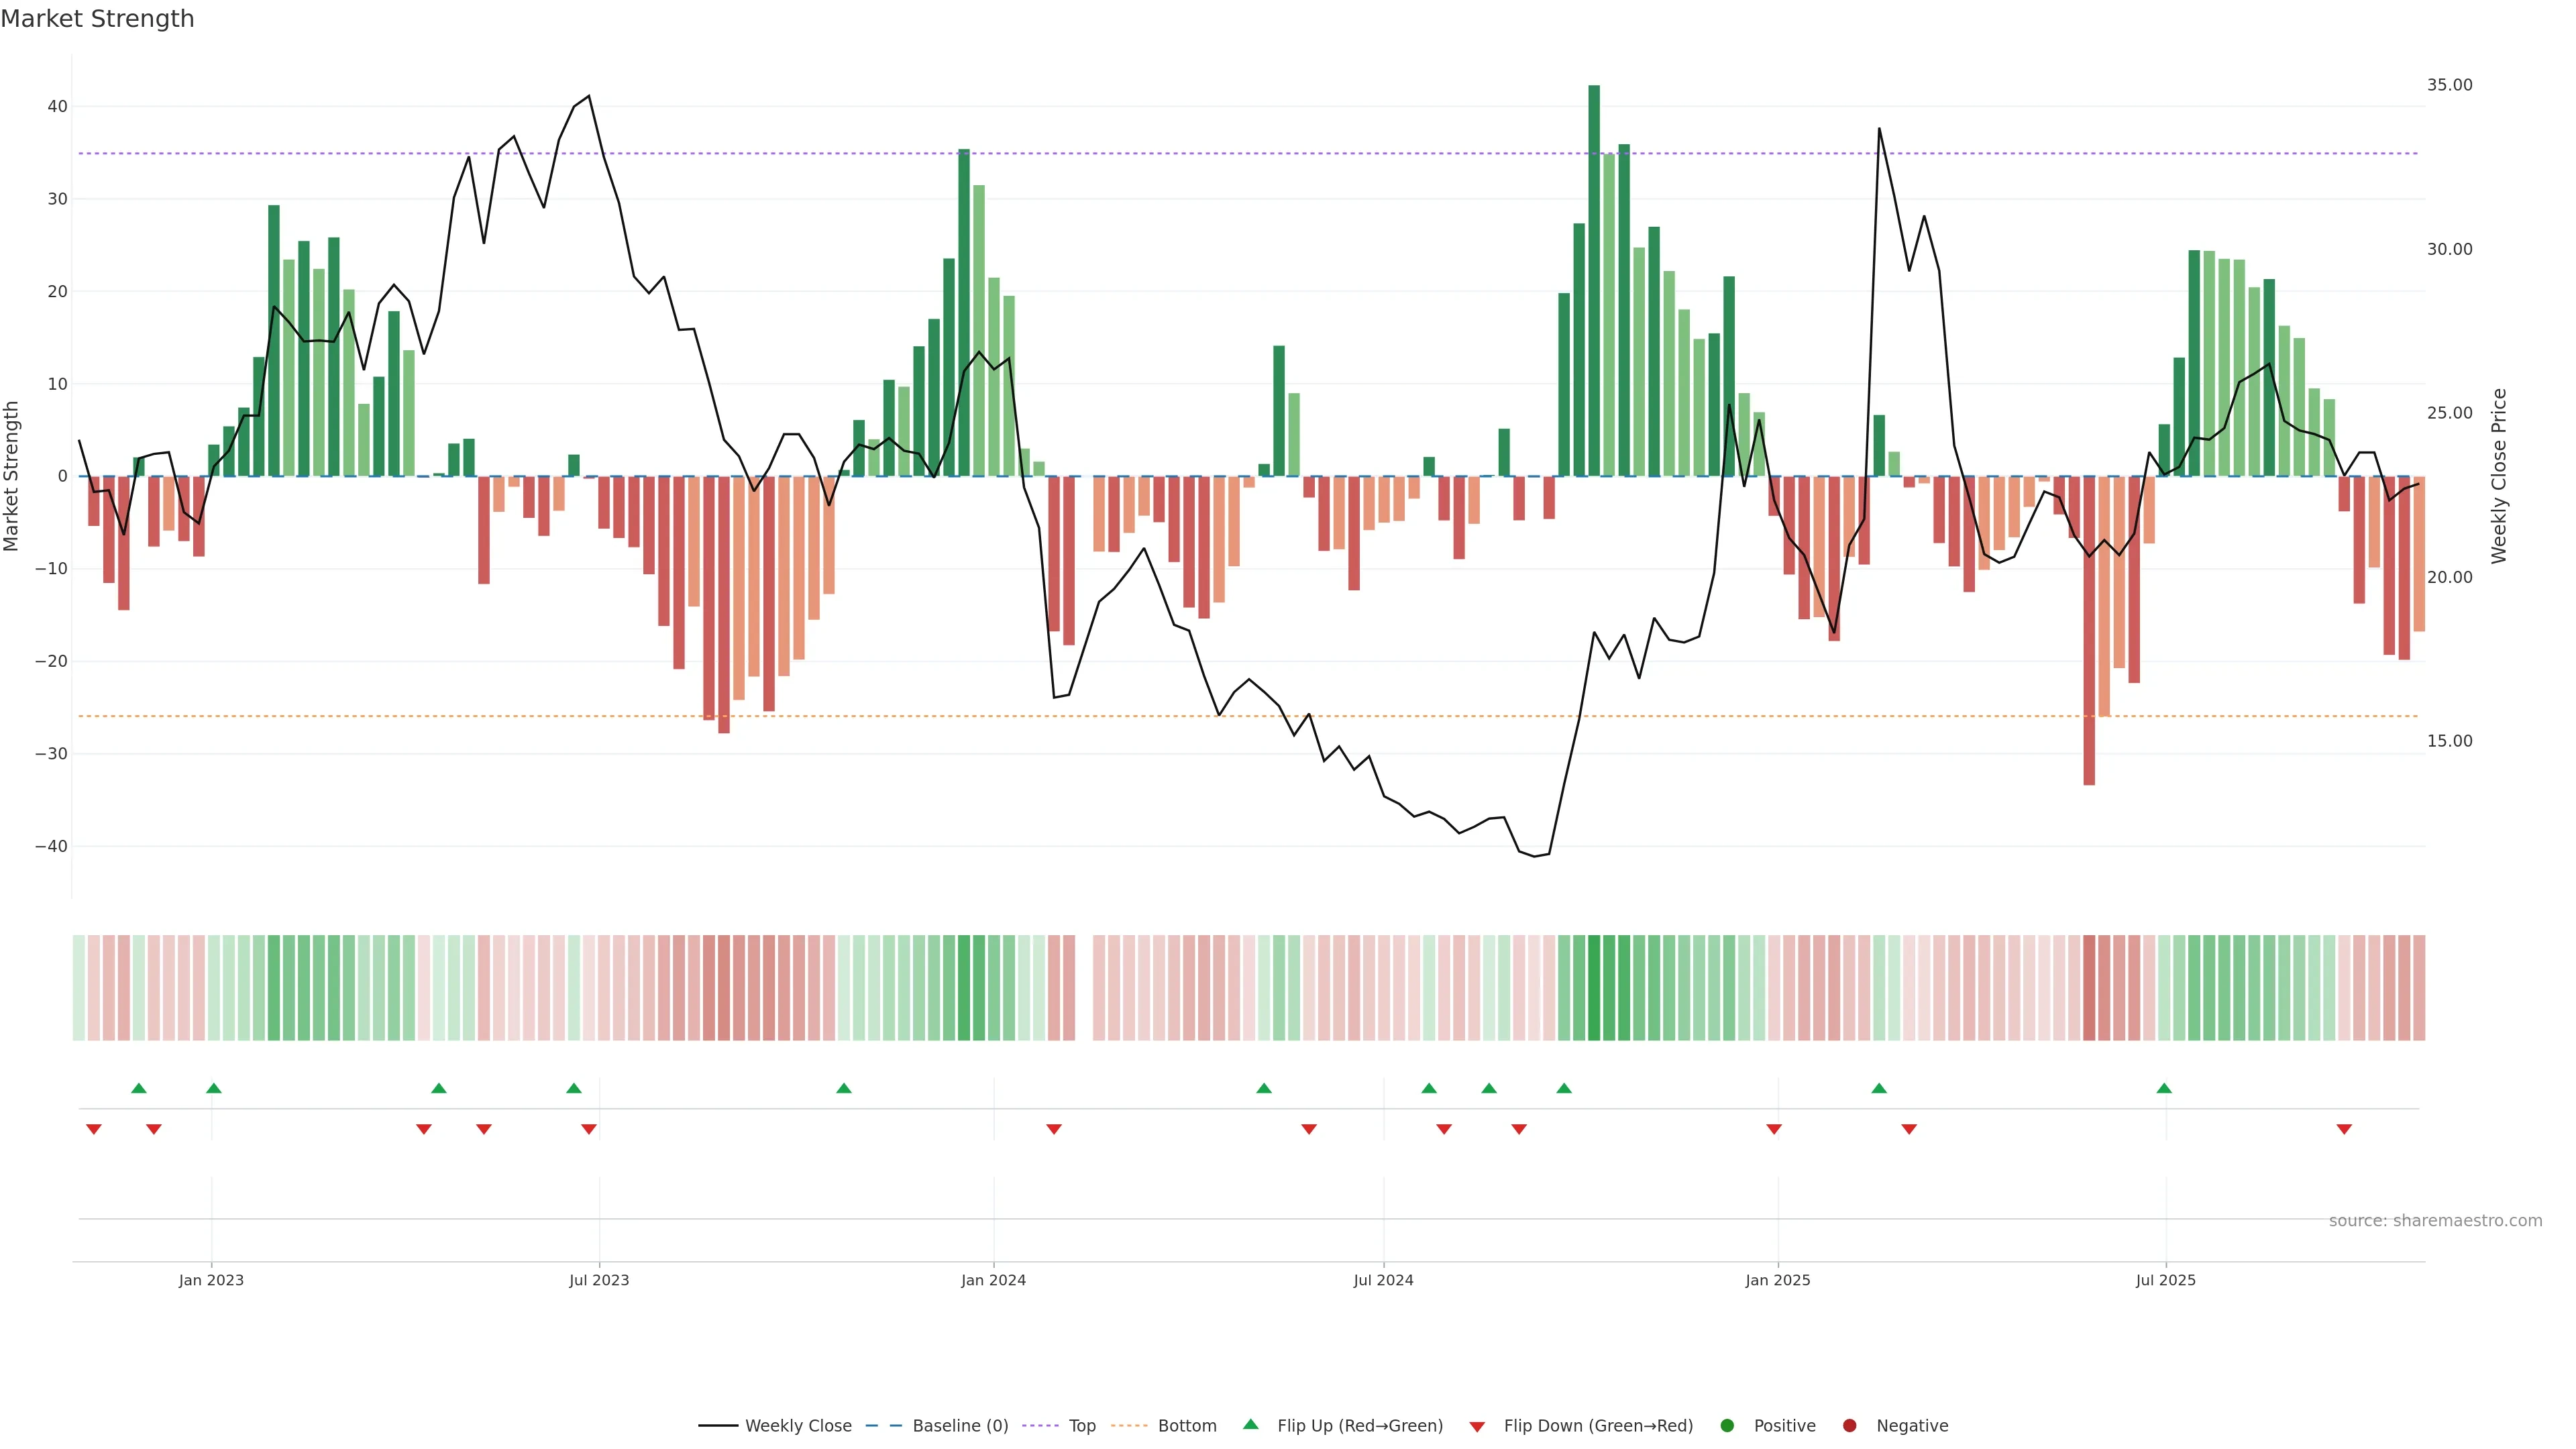
Task: Click the Weekly Close Price axis title
Action: point(2499,476)
